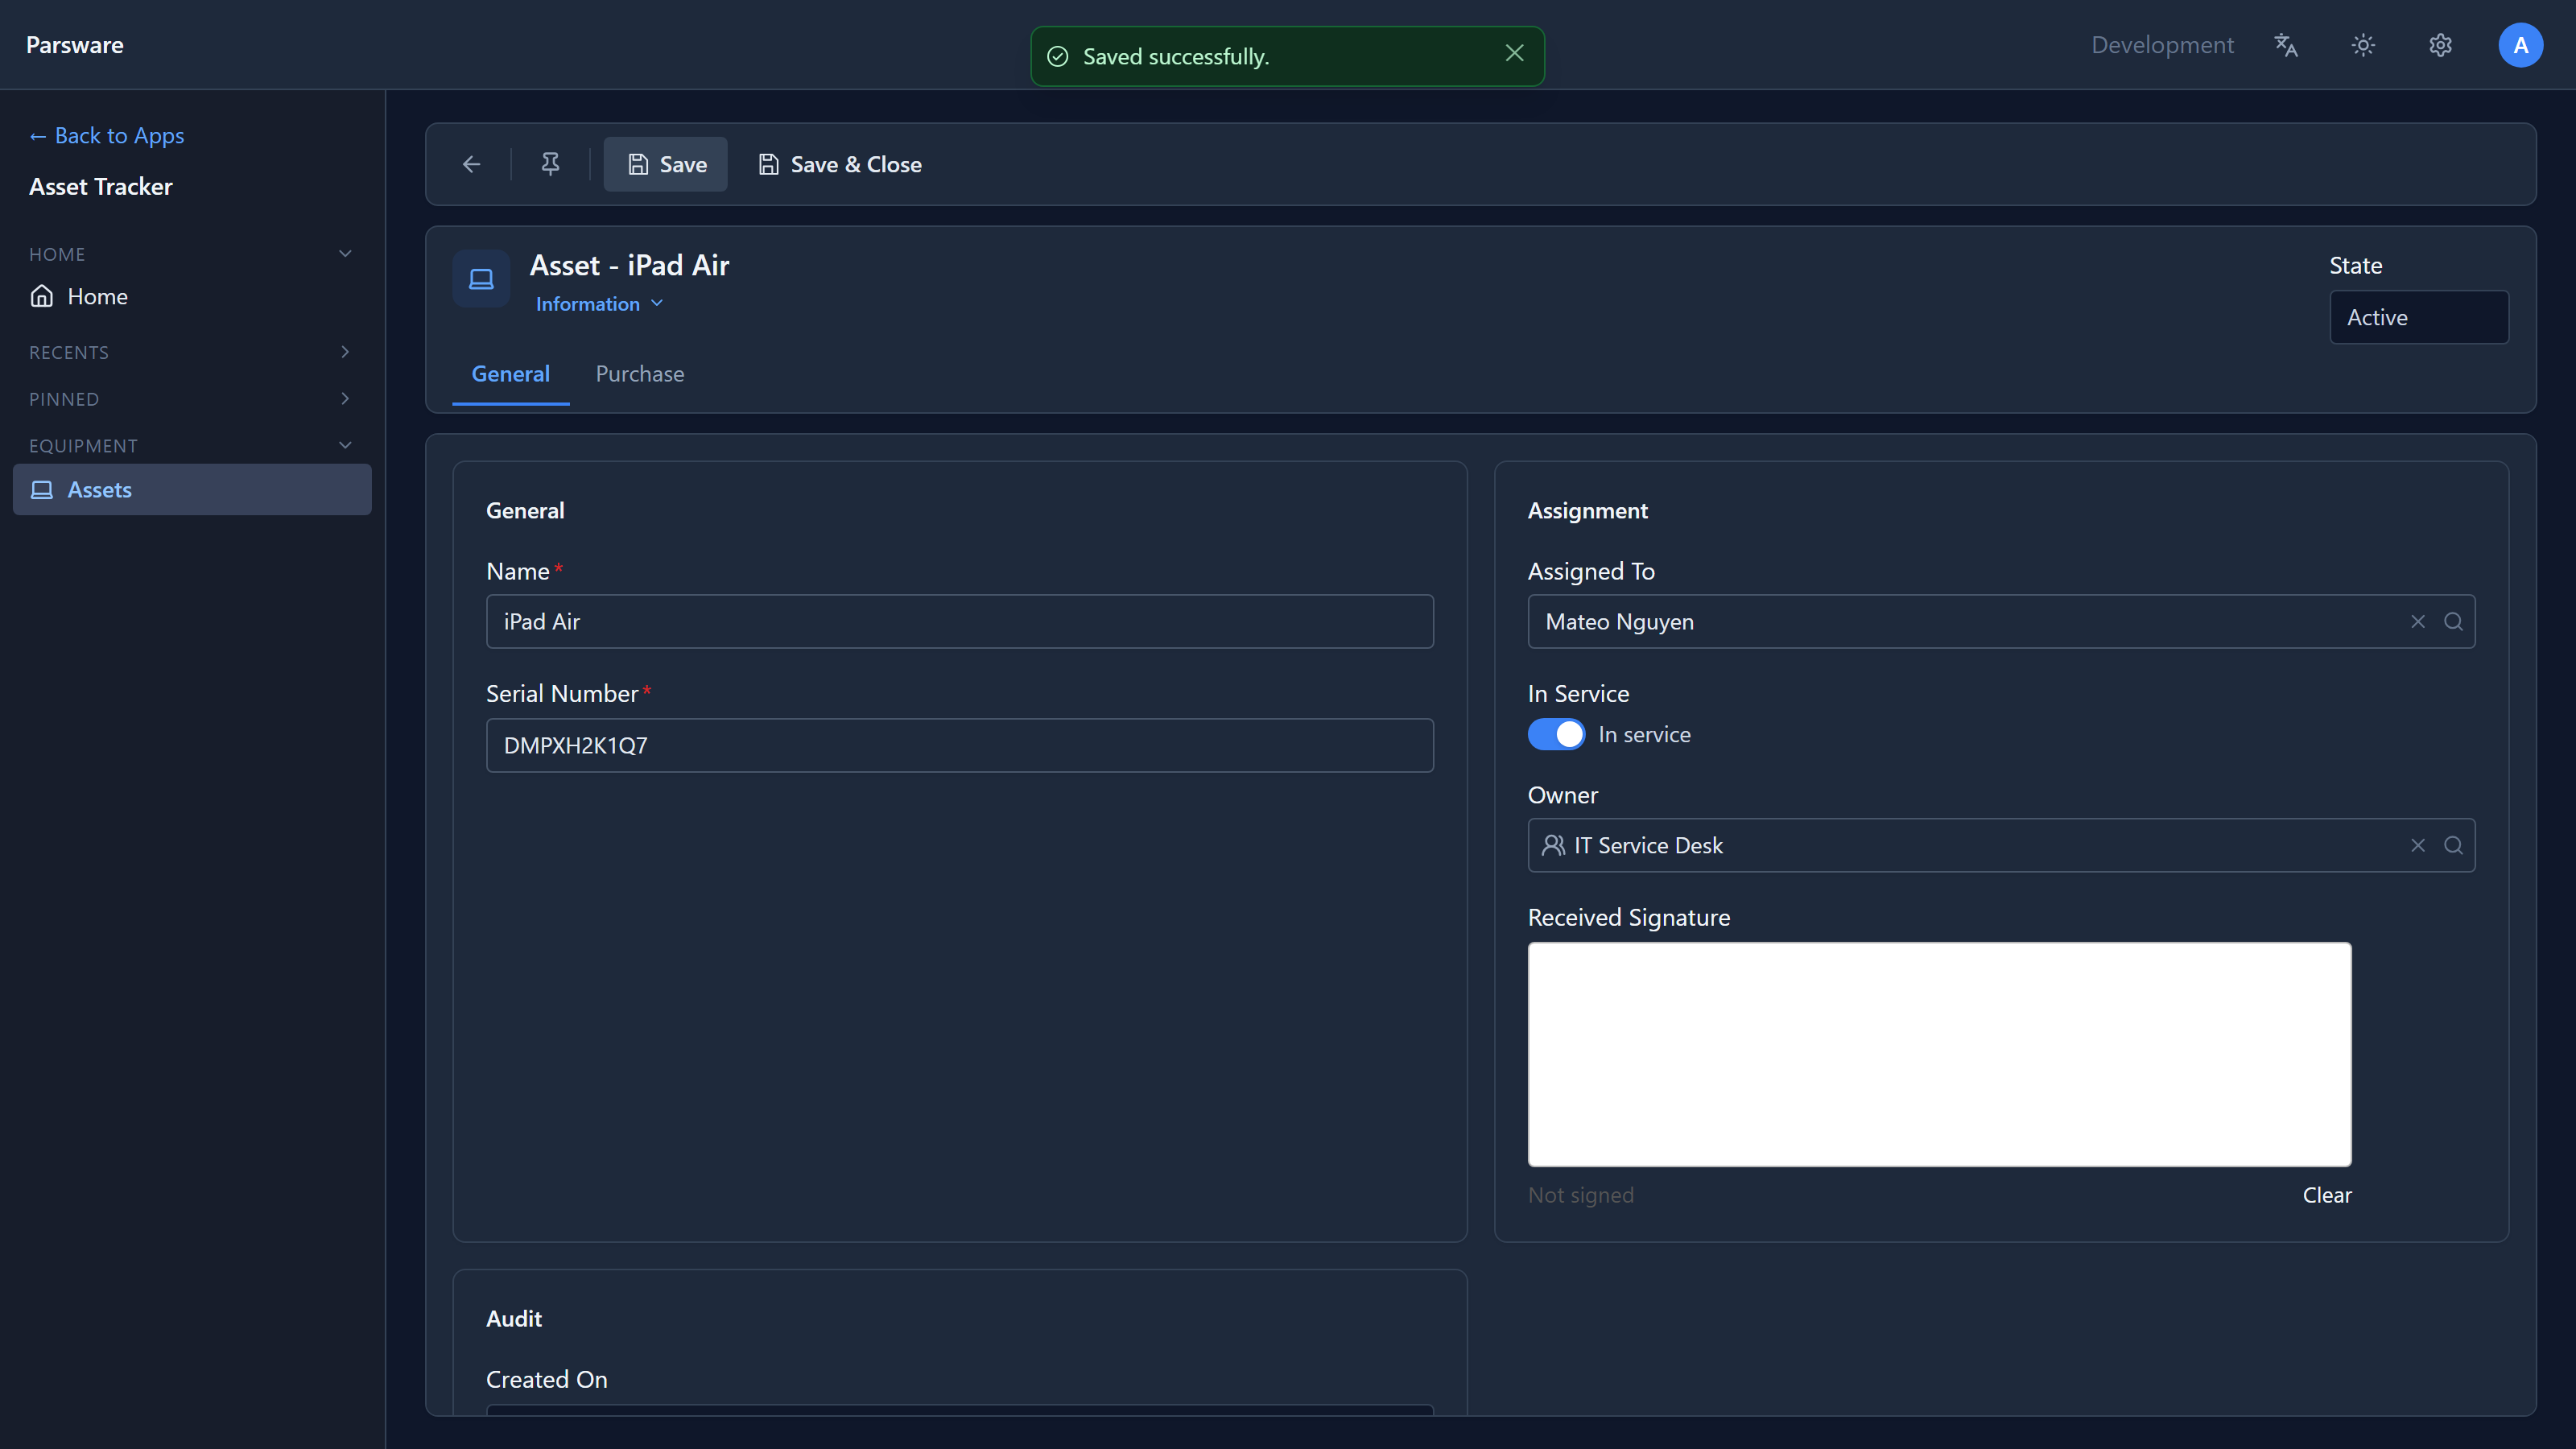Screen dimensions: 2576x1449
Task: Click the Serial Number field
Action: coord(960,745)
